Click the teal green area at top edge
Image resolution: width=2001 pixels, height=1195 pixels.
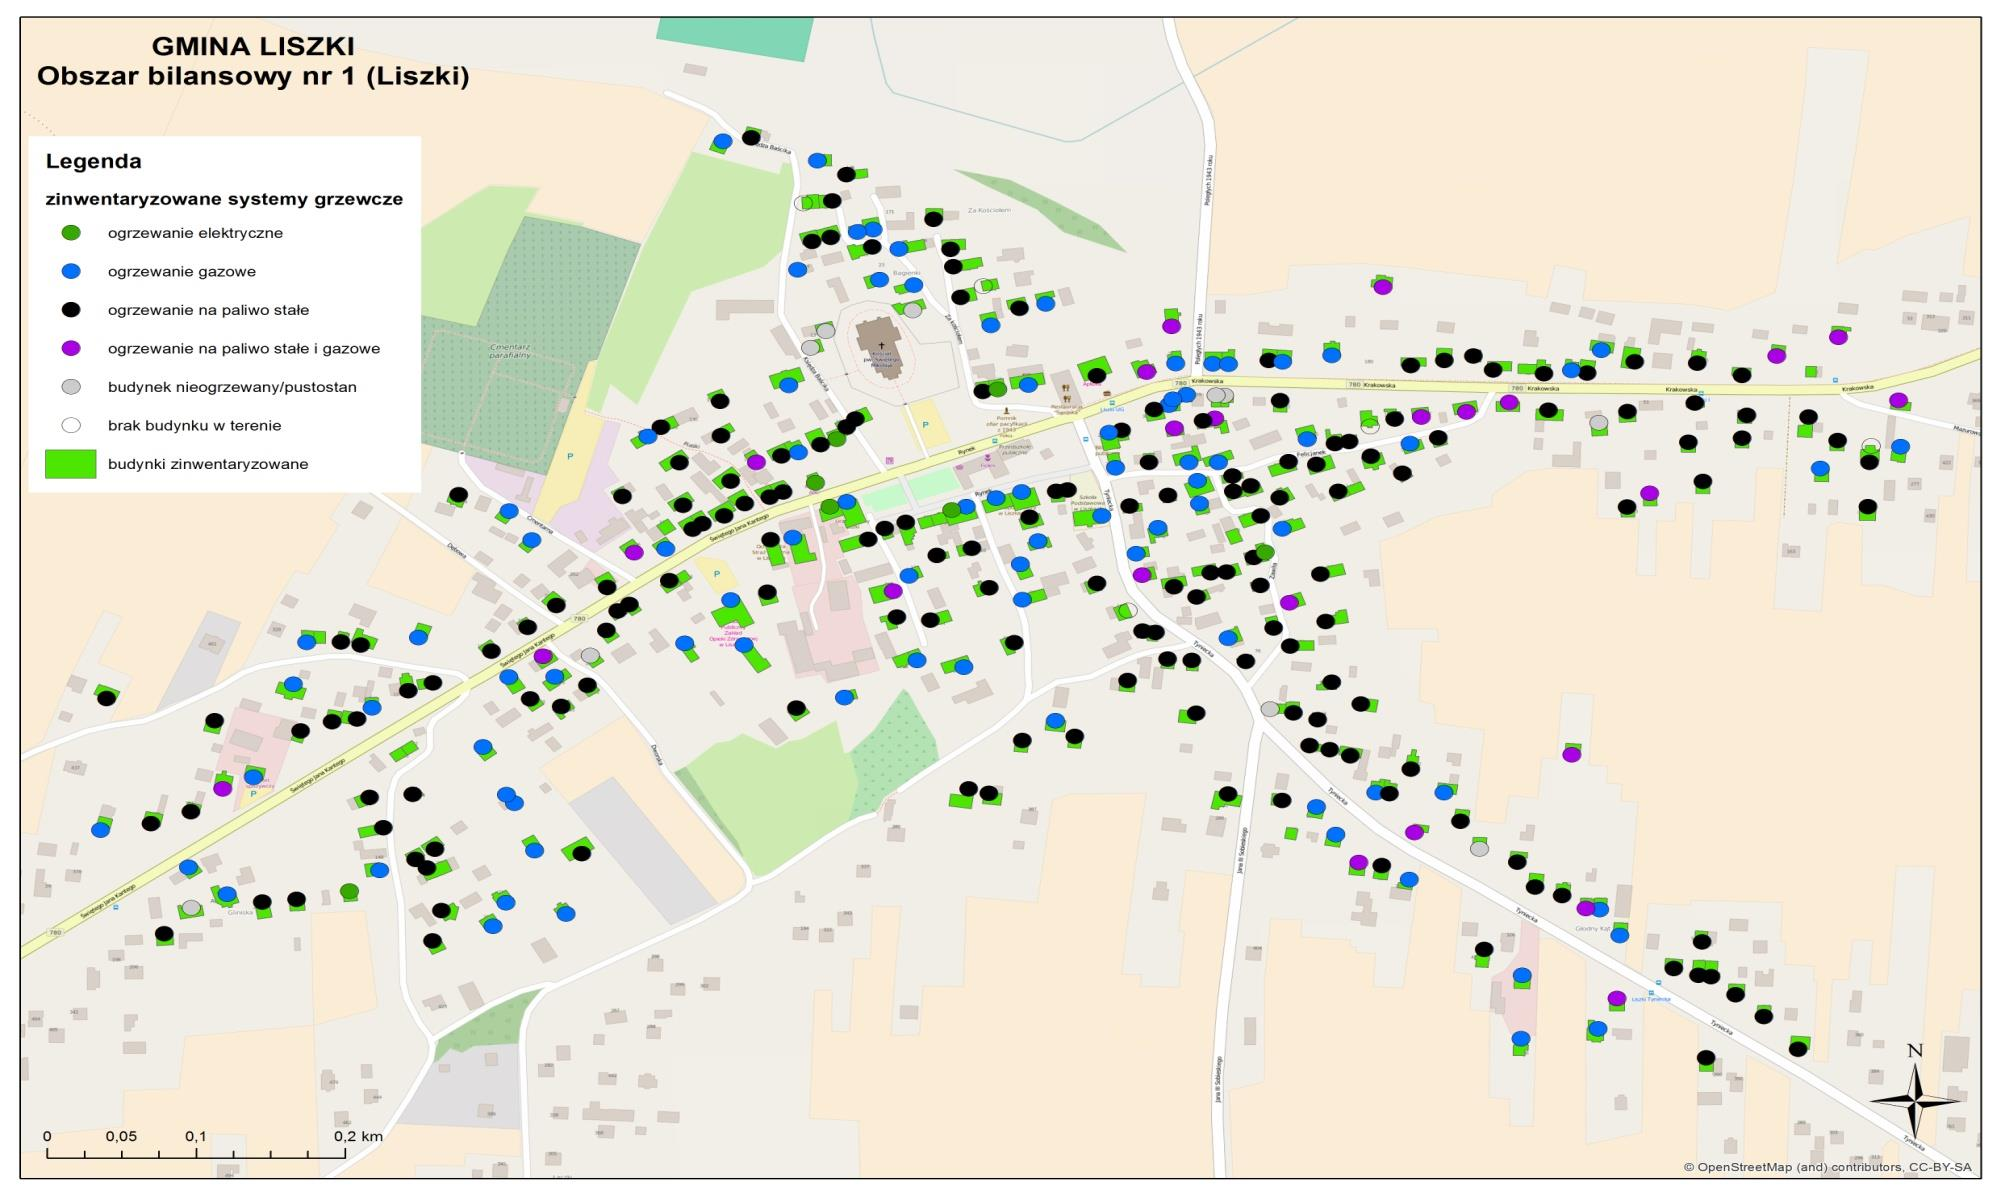pyautogui.click(x=735, y=41)
